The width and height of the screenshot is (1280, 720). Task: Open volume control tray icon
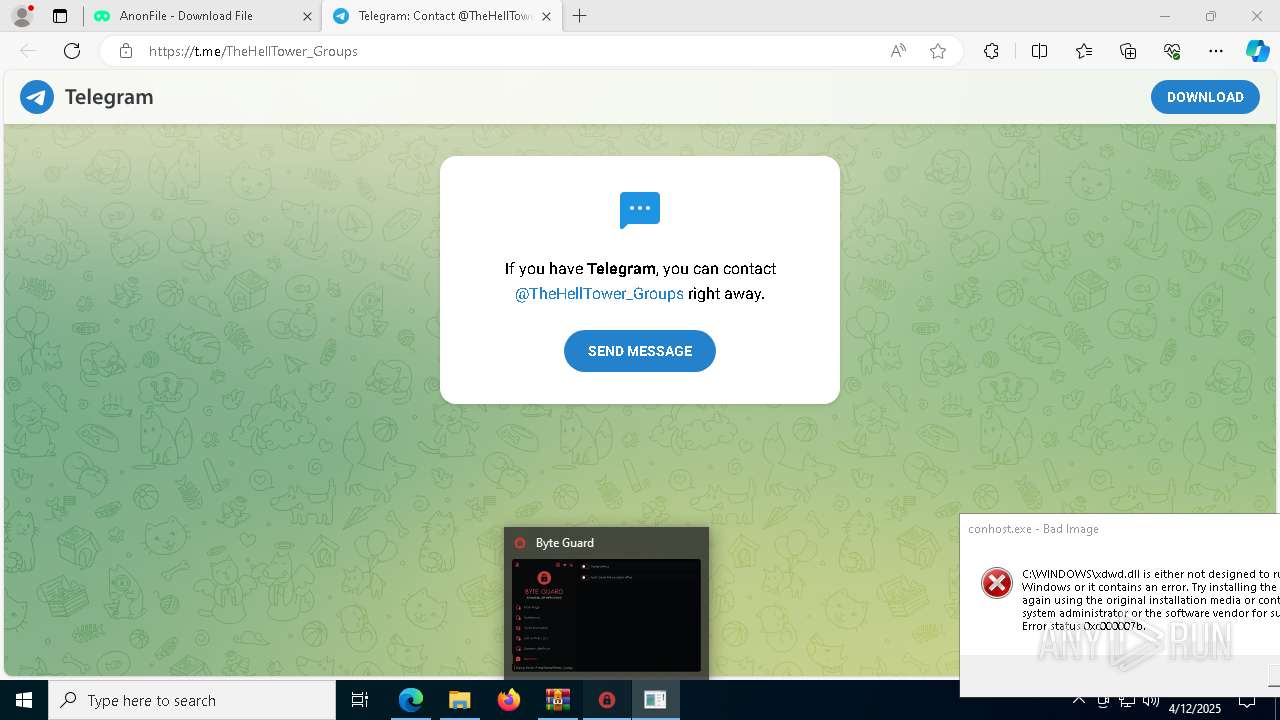point(1151,701)
